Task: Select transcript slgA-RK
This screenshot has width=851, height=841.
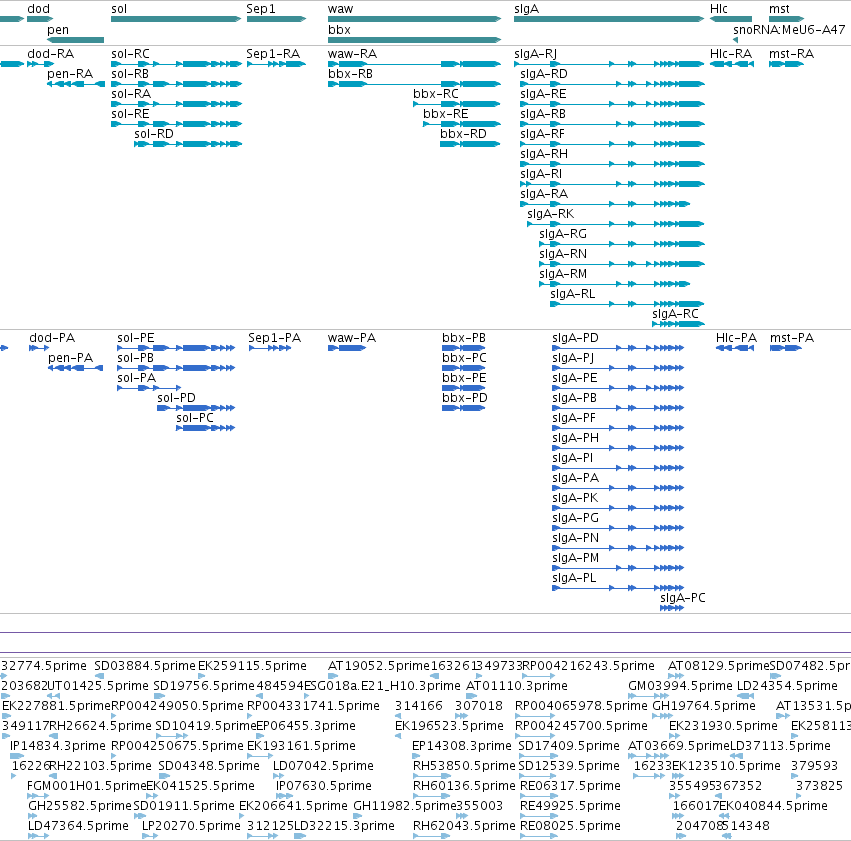Action: [x=550, y=214]
